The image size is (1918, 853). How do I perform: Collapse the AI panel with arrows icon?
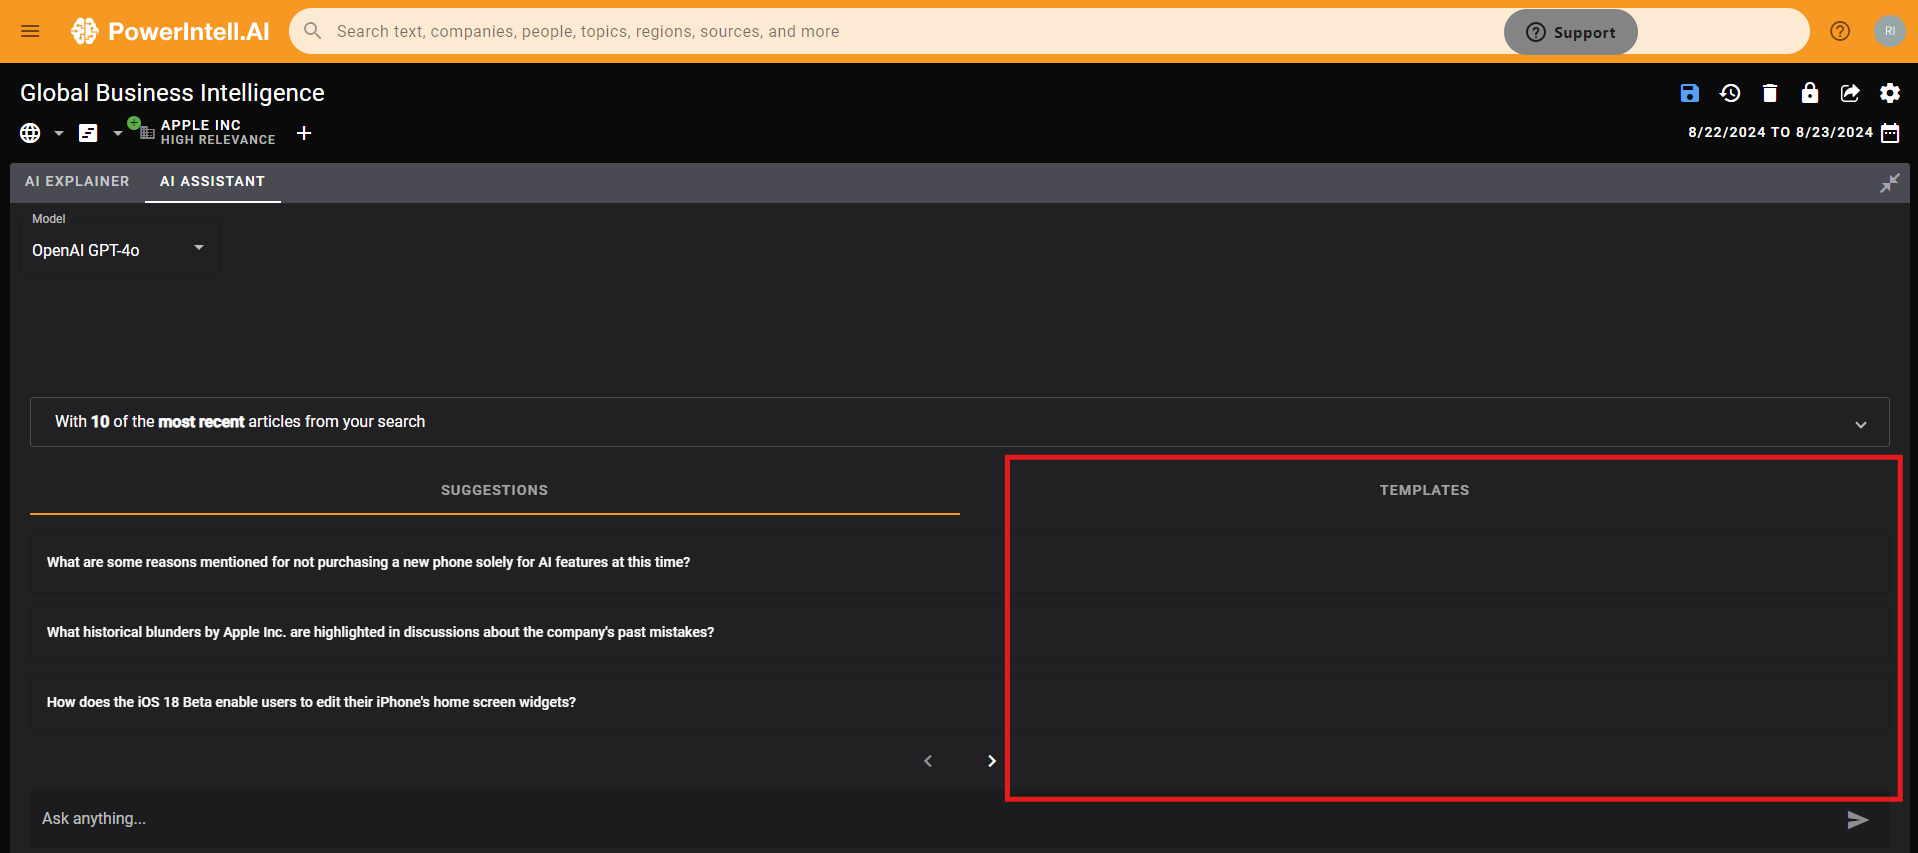coord(1889,183)
